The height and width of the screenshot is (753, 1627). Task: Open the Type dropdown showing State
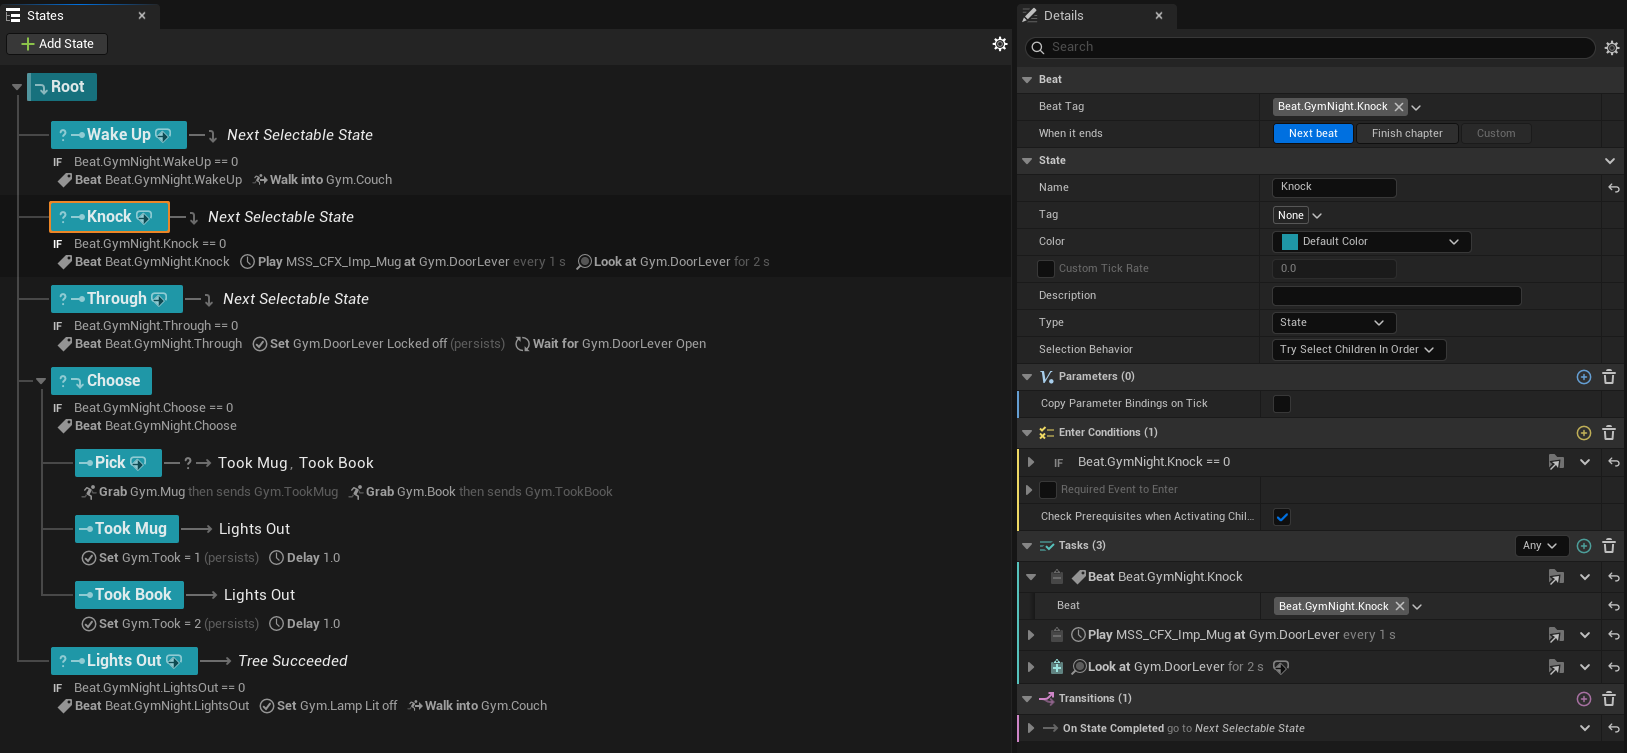(x=1334, y=323)
